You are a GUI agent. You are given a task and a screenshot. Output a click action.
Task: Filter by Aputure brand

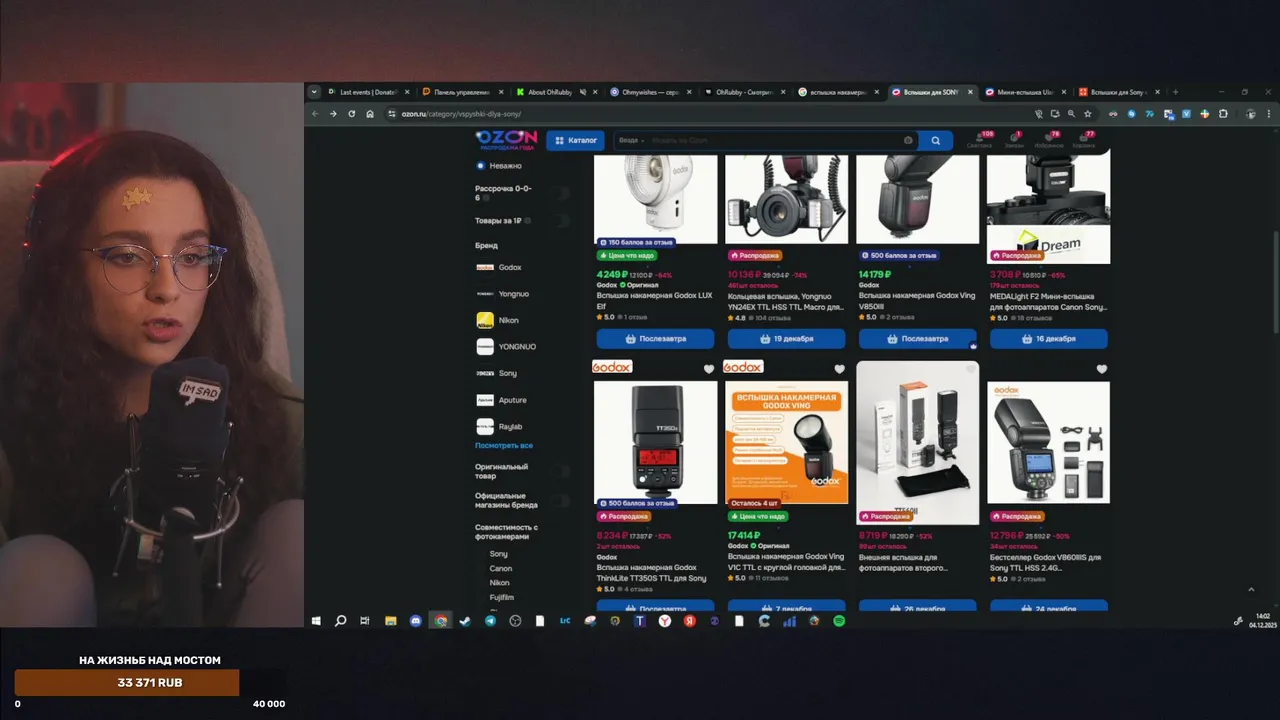[x=501, y=400]
